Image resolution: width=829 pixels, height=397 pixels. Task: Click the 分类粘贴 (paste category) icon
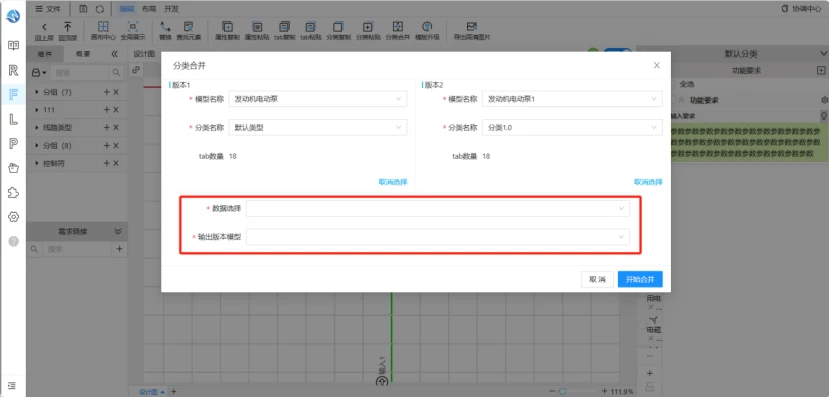pyautogui.click(x=368, y=27)
